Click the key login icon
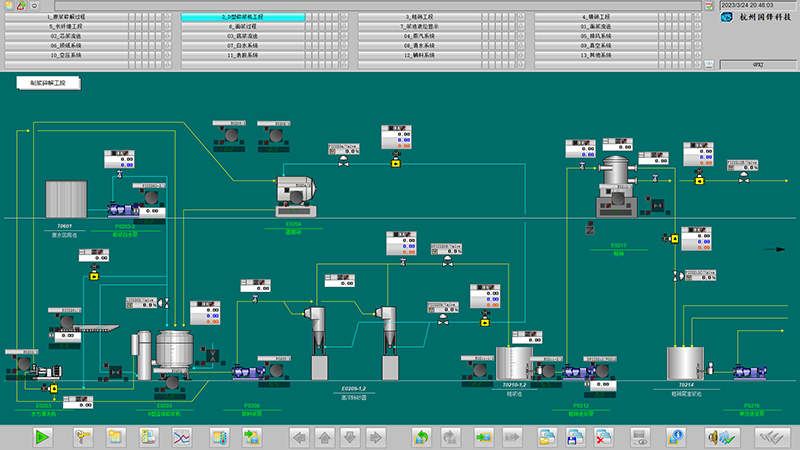Image resolution: width=800 pixels, height=450 pixels. (83, 437)
